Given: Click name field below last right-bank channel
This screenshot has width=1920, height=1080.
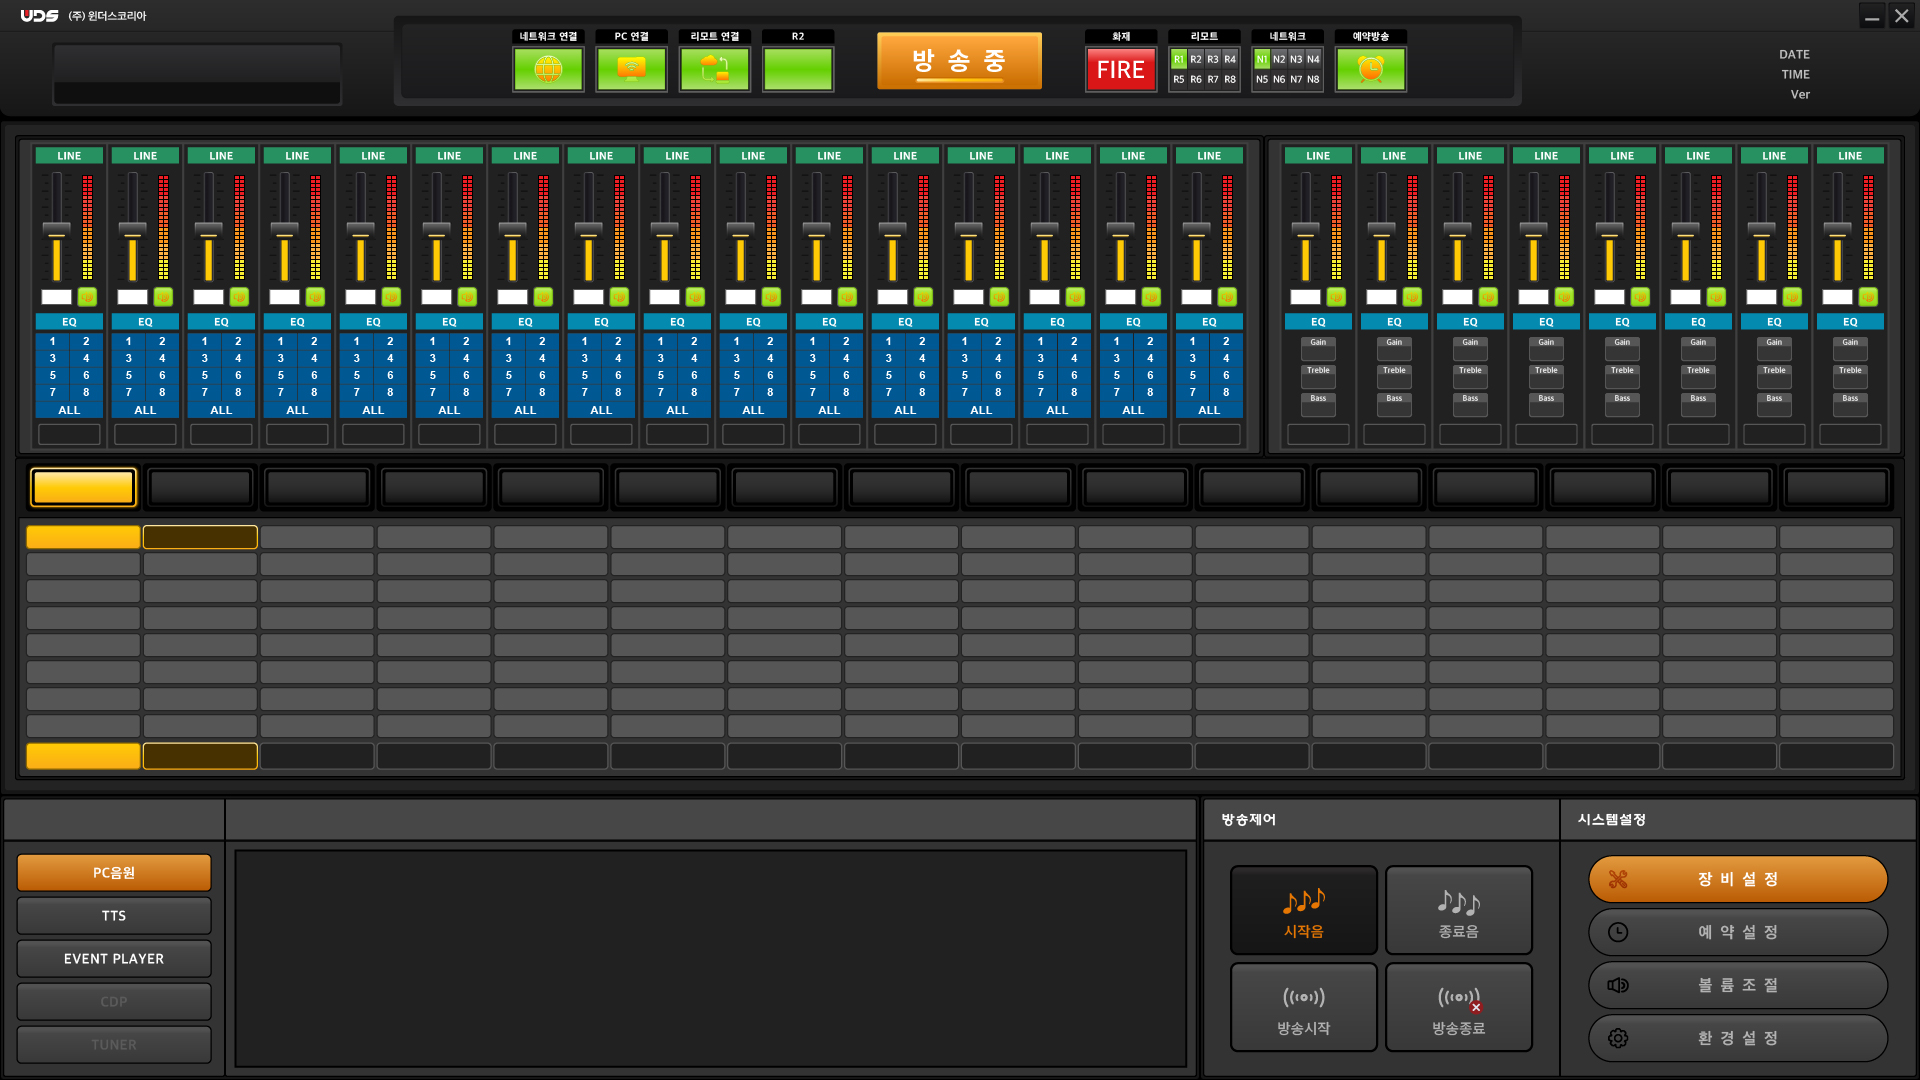Looking at the screenshot, I should 1850,434.
